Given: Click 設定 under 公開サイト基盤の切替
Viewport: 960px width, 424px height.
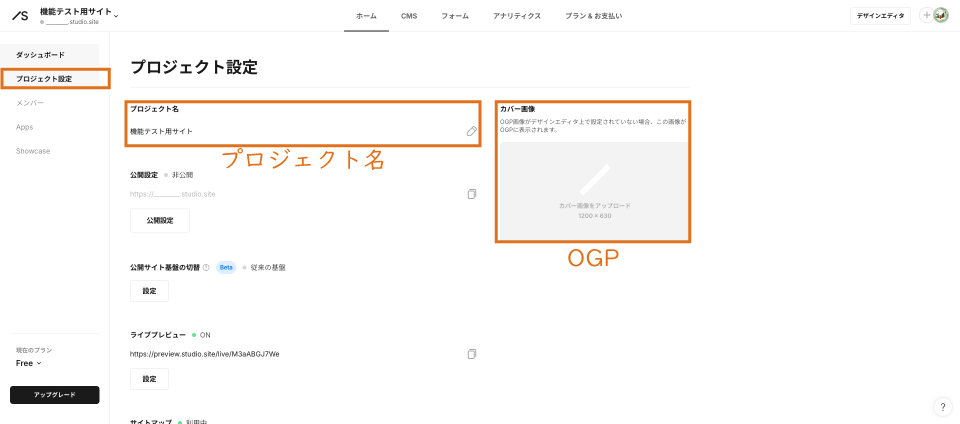Looking at the screenshot, I should pos(149,291).
